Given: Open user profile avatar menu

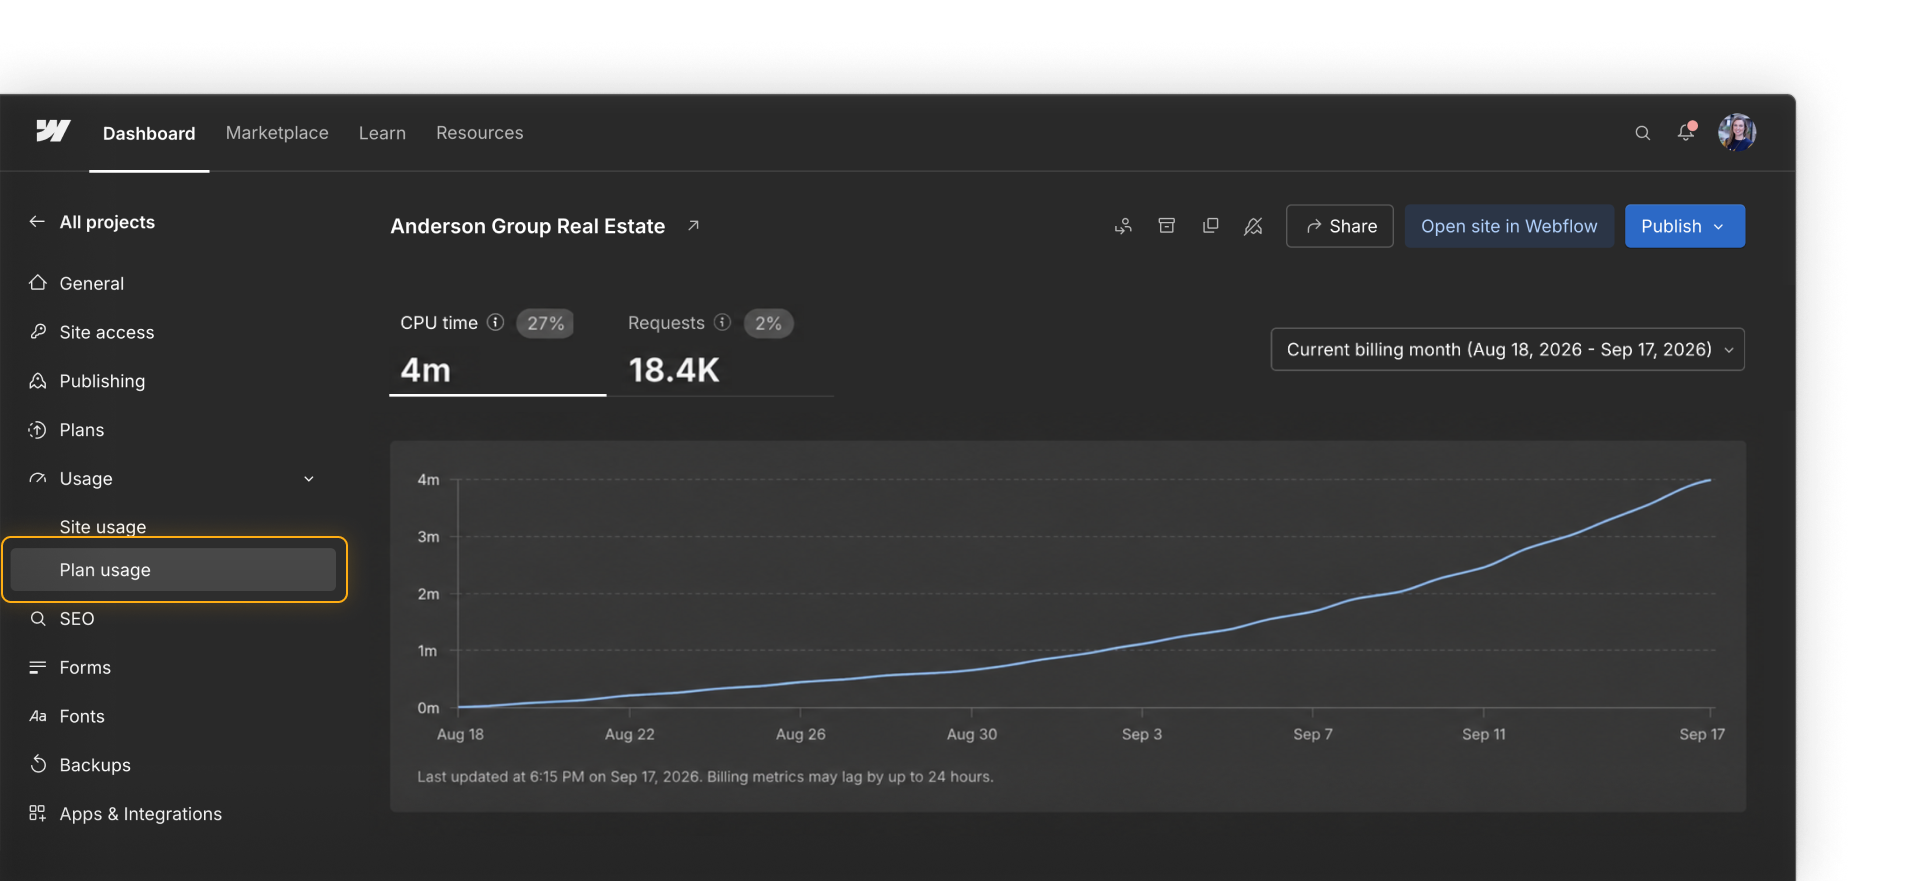Looking at the screenshot, I should click(x=1737, y=132).
